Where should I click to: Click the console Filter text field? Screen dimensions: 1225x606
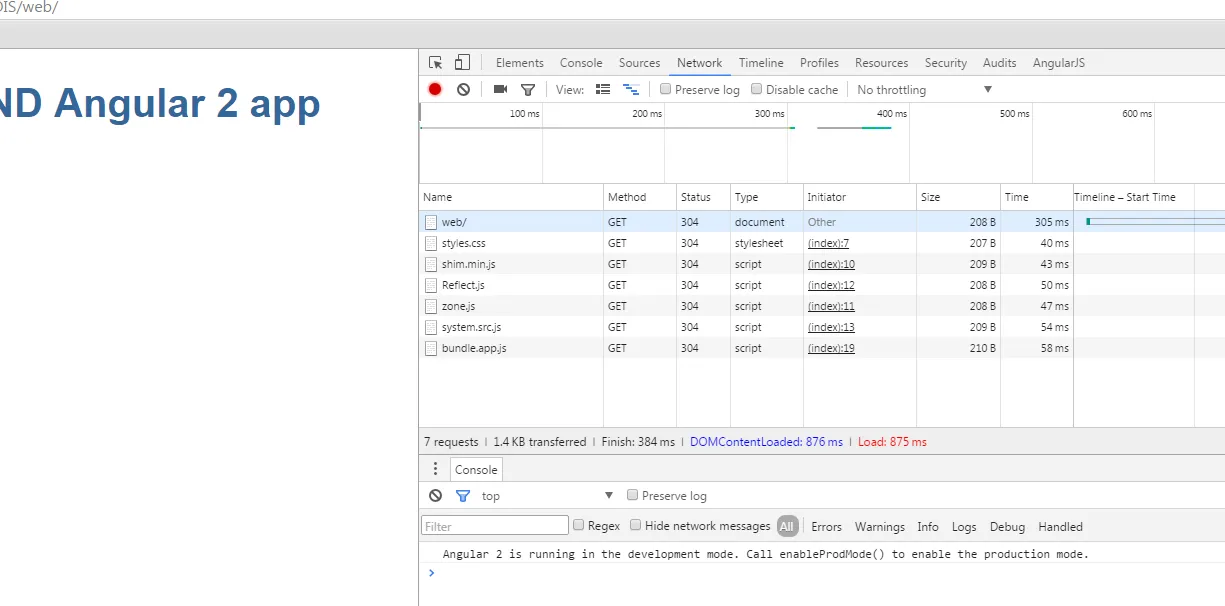(495, 526)
